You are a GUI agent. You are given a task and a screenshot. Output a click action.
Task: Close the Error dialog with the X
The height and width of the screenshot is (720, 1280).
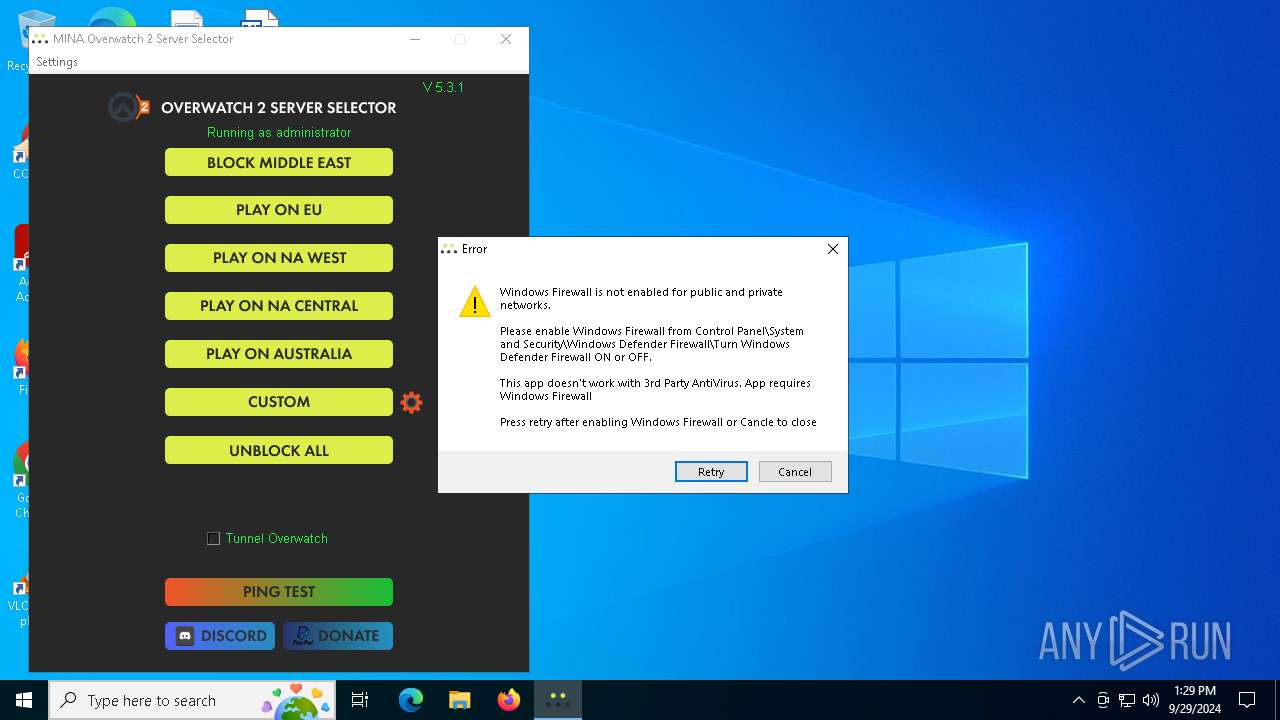click(832, 249)
